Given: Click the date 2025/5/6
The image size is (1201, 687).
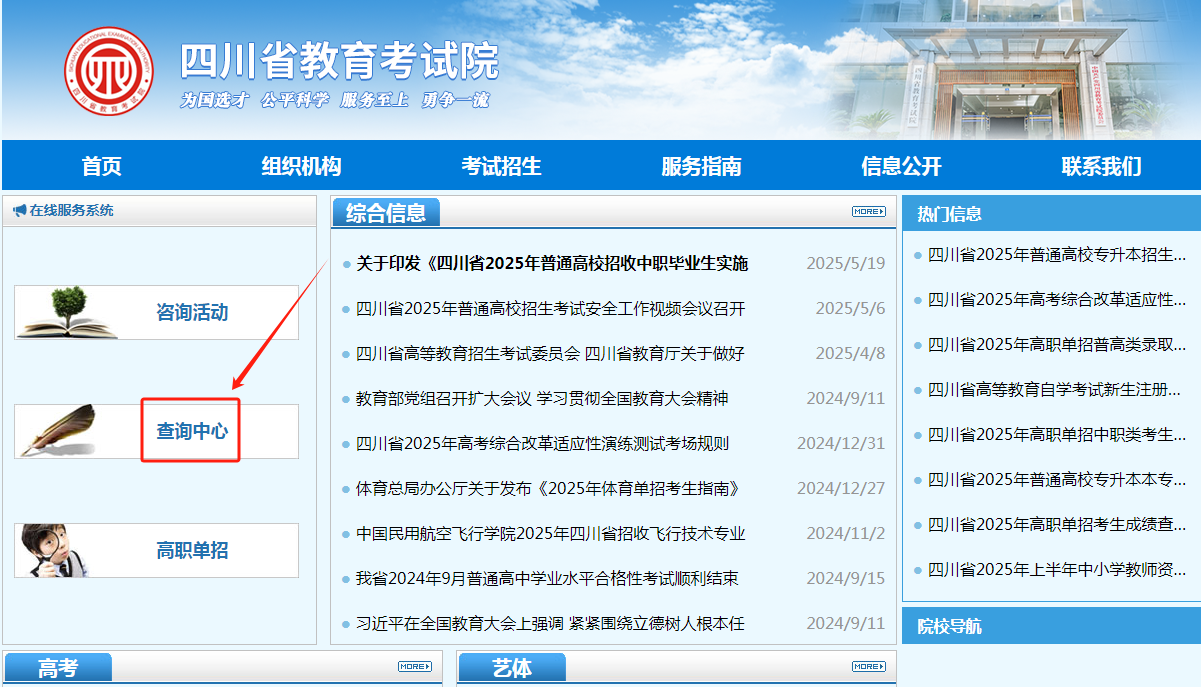Looking at the screenshot, I should click(x=850, y=308).
